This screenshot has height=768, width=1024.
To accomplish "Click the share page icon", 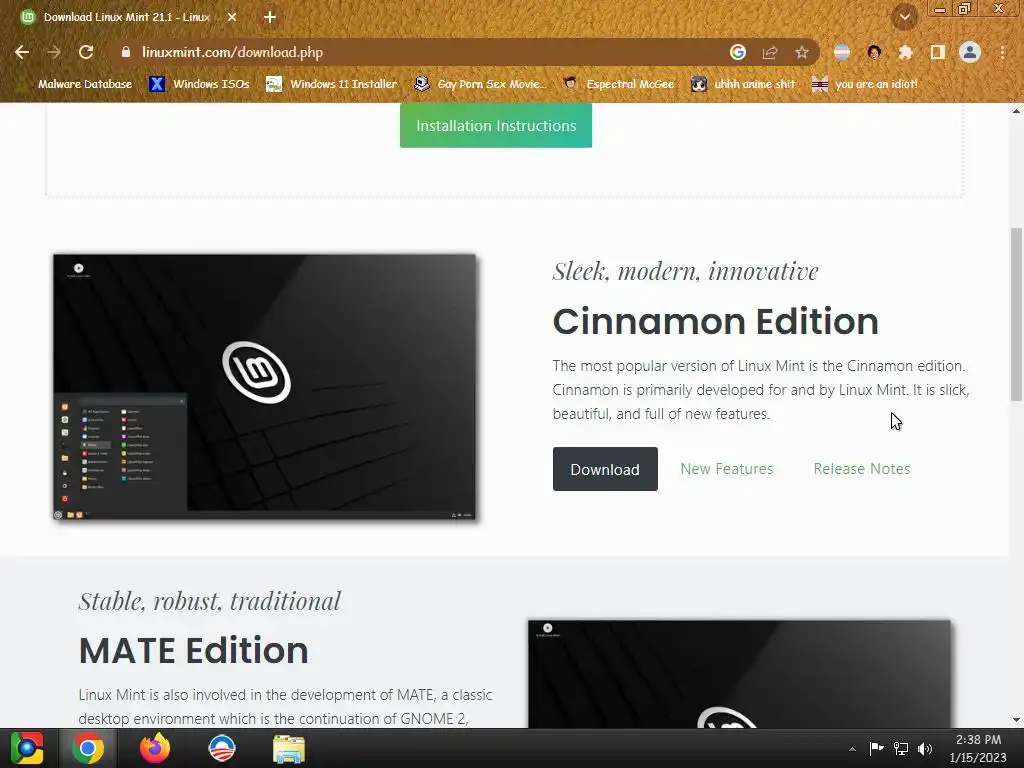I will [x=770, y=52].
